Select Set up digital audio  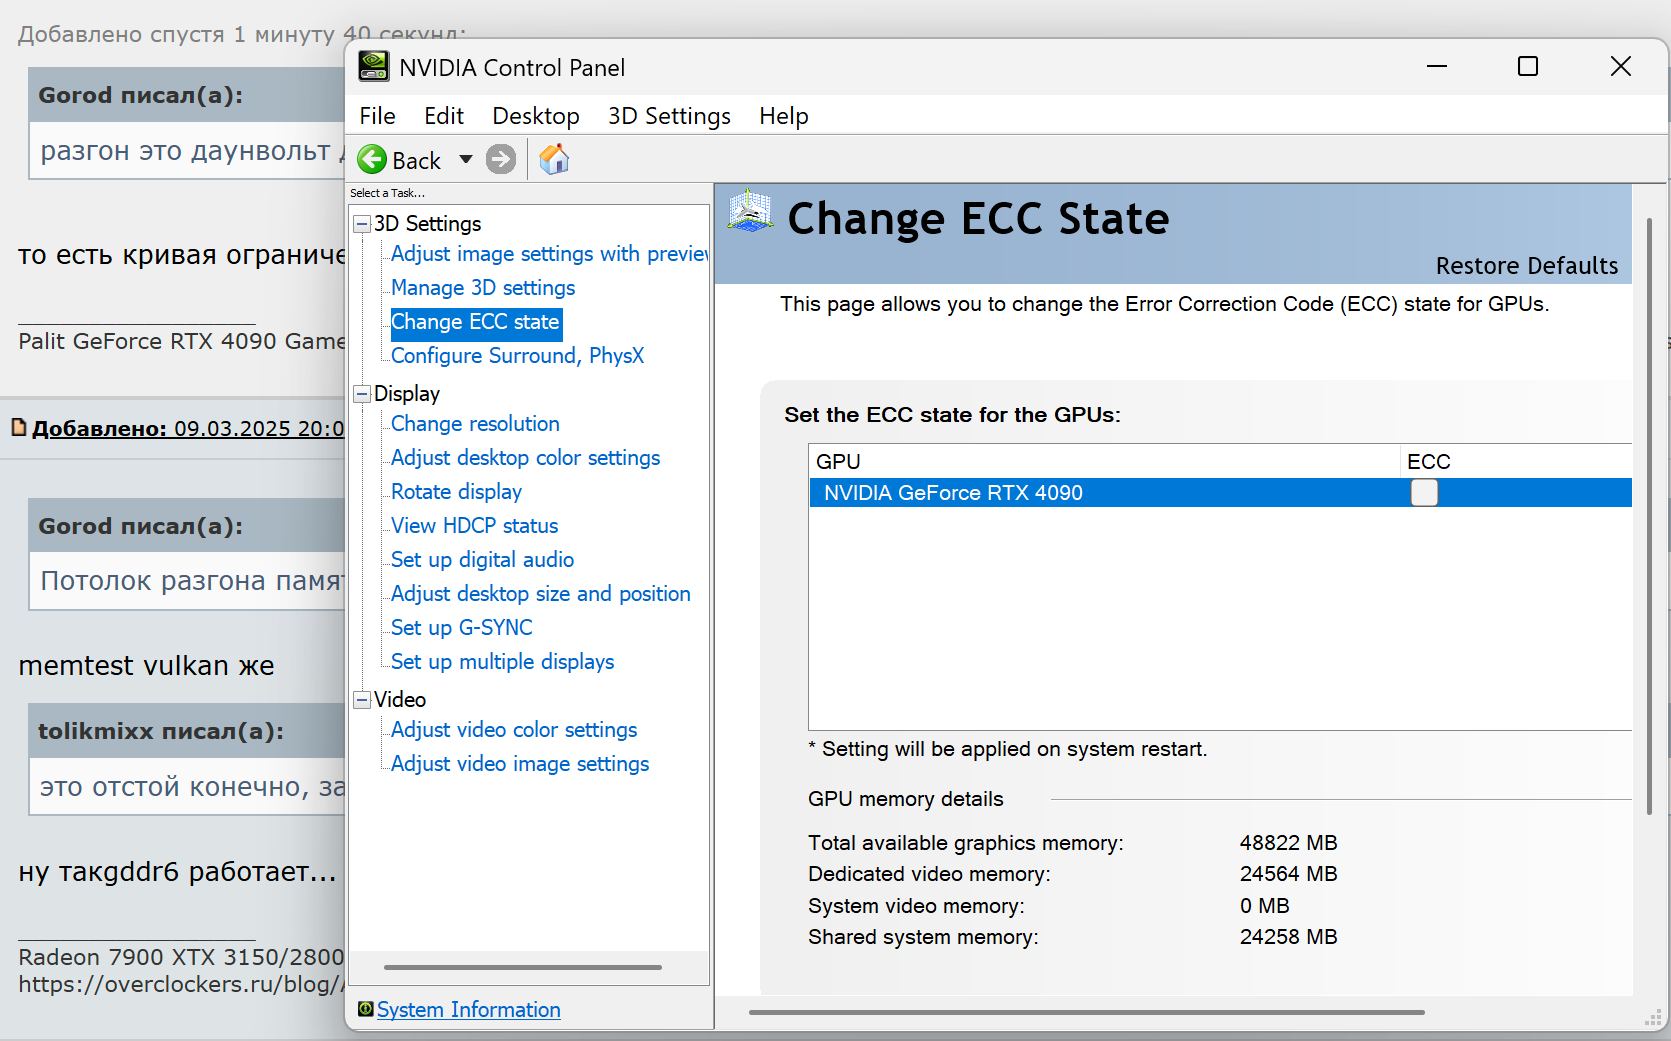click(482, 560)
